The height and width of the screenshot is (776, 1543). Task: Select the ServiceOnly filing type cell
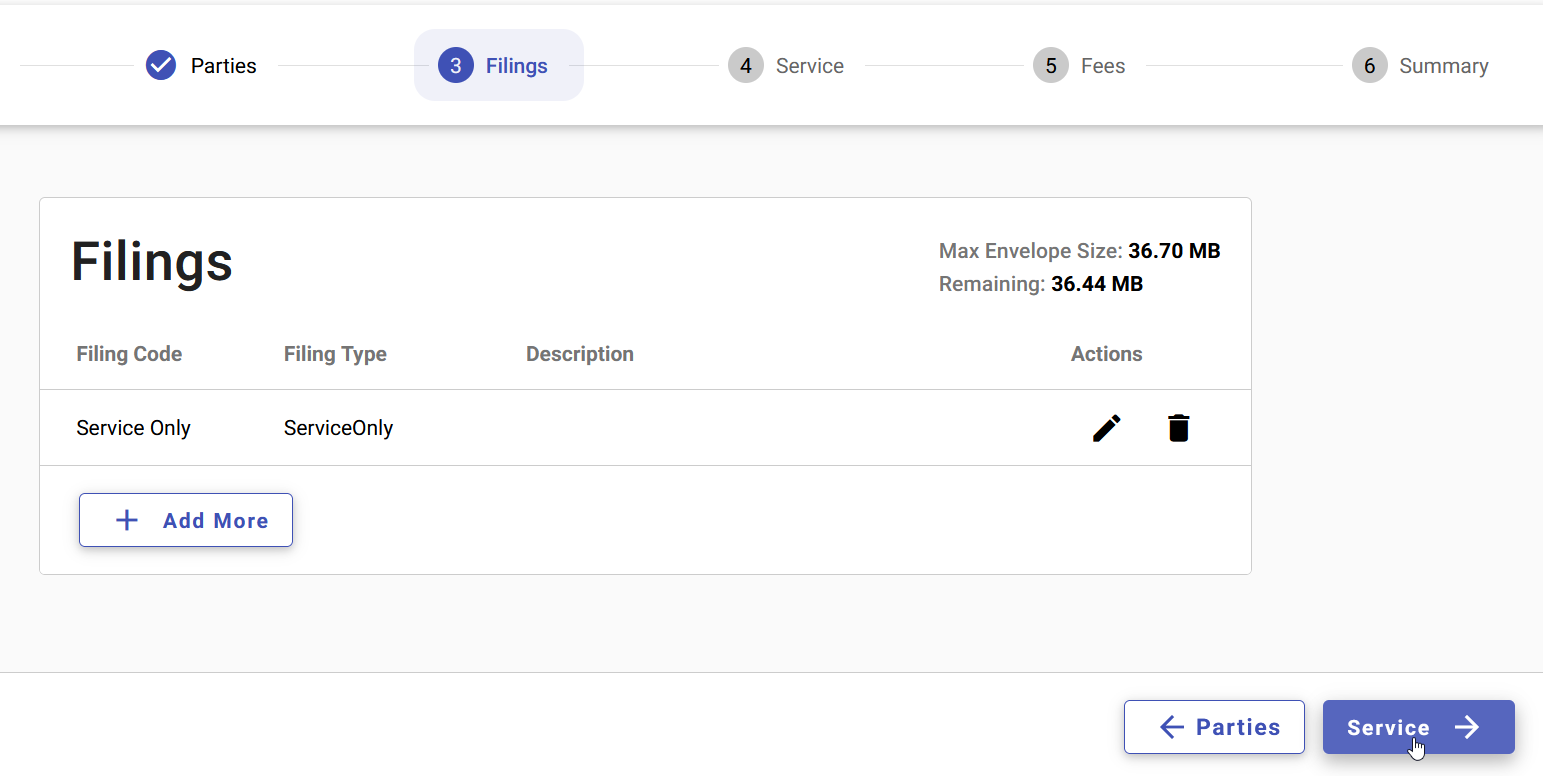(338, 428)
